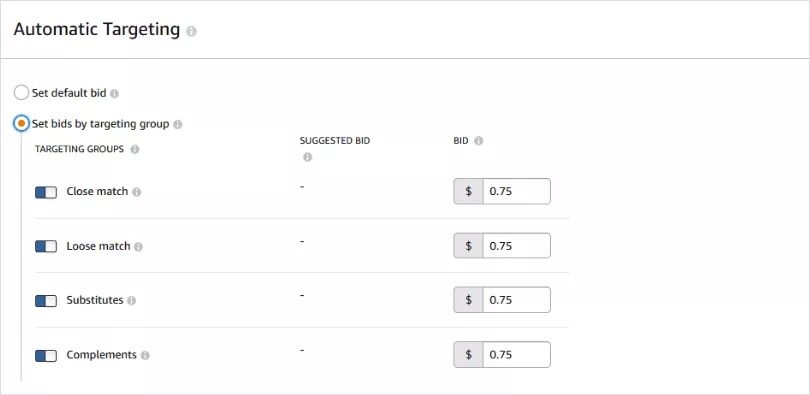Screen dimensions: 810x395
Task: Click the info icon beside Automatic Targeting heading
Action: click(x=191, y=31)
